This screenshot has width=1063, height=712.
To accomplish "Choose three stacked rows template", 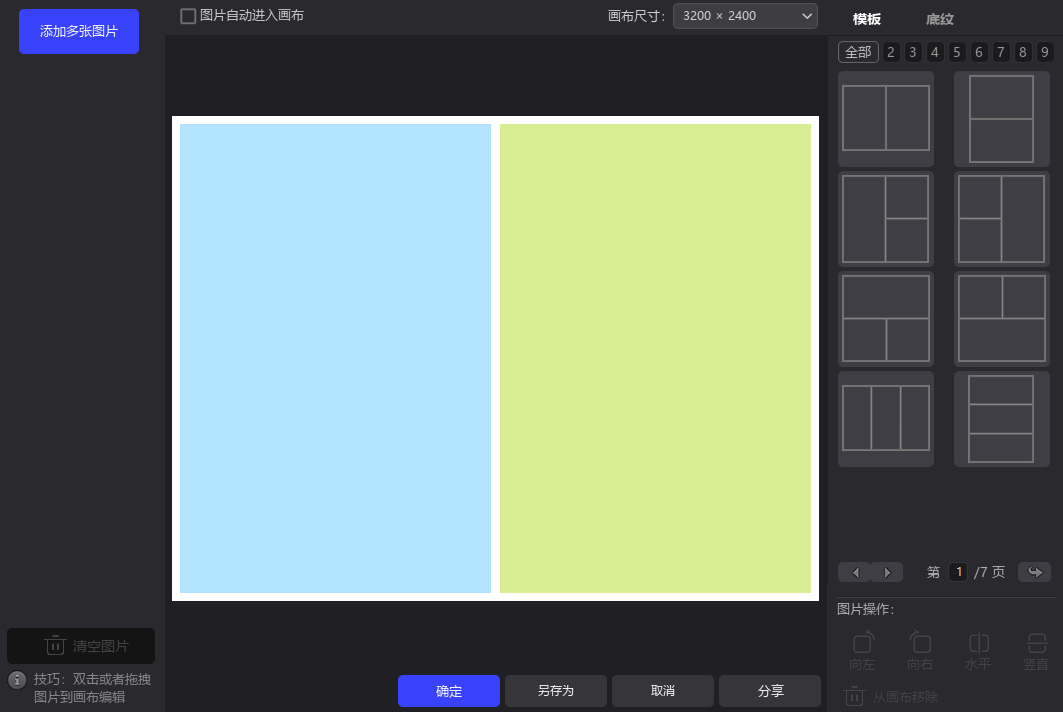I will tap(1001, 418).
